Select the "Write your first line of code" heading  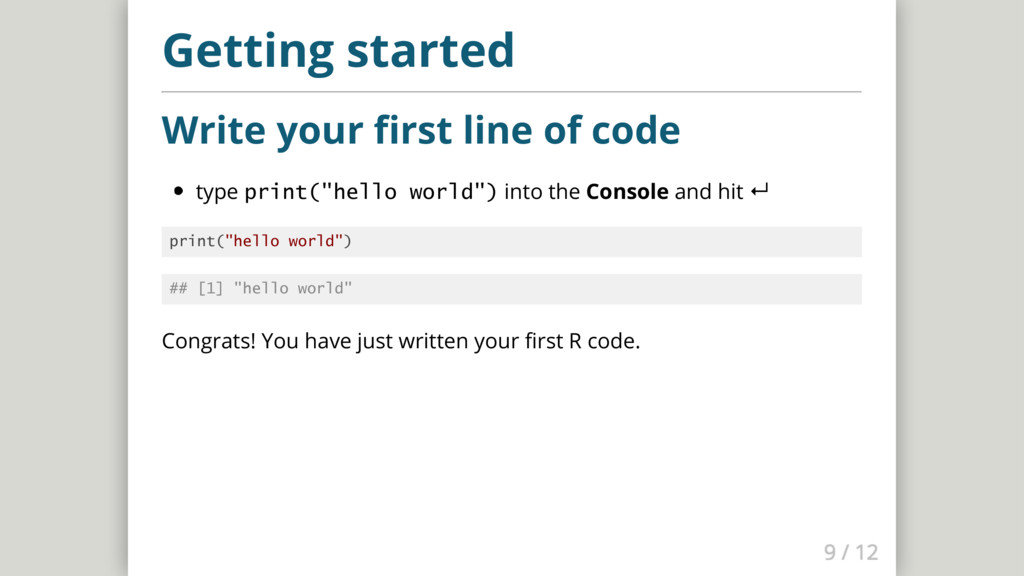pyautogui.click(x=420, y=130)
